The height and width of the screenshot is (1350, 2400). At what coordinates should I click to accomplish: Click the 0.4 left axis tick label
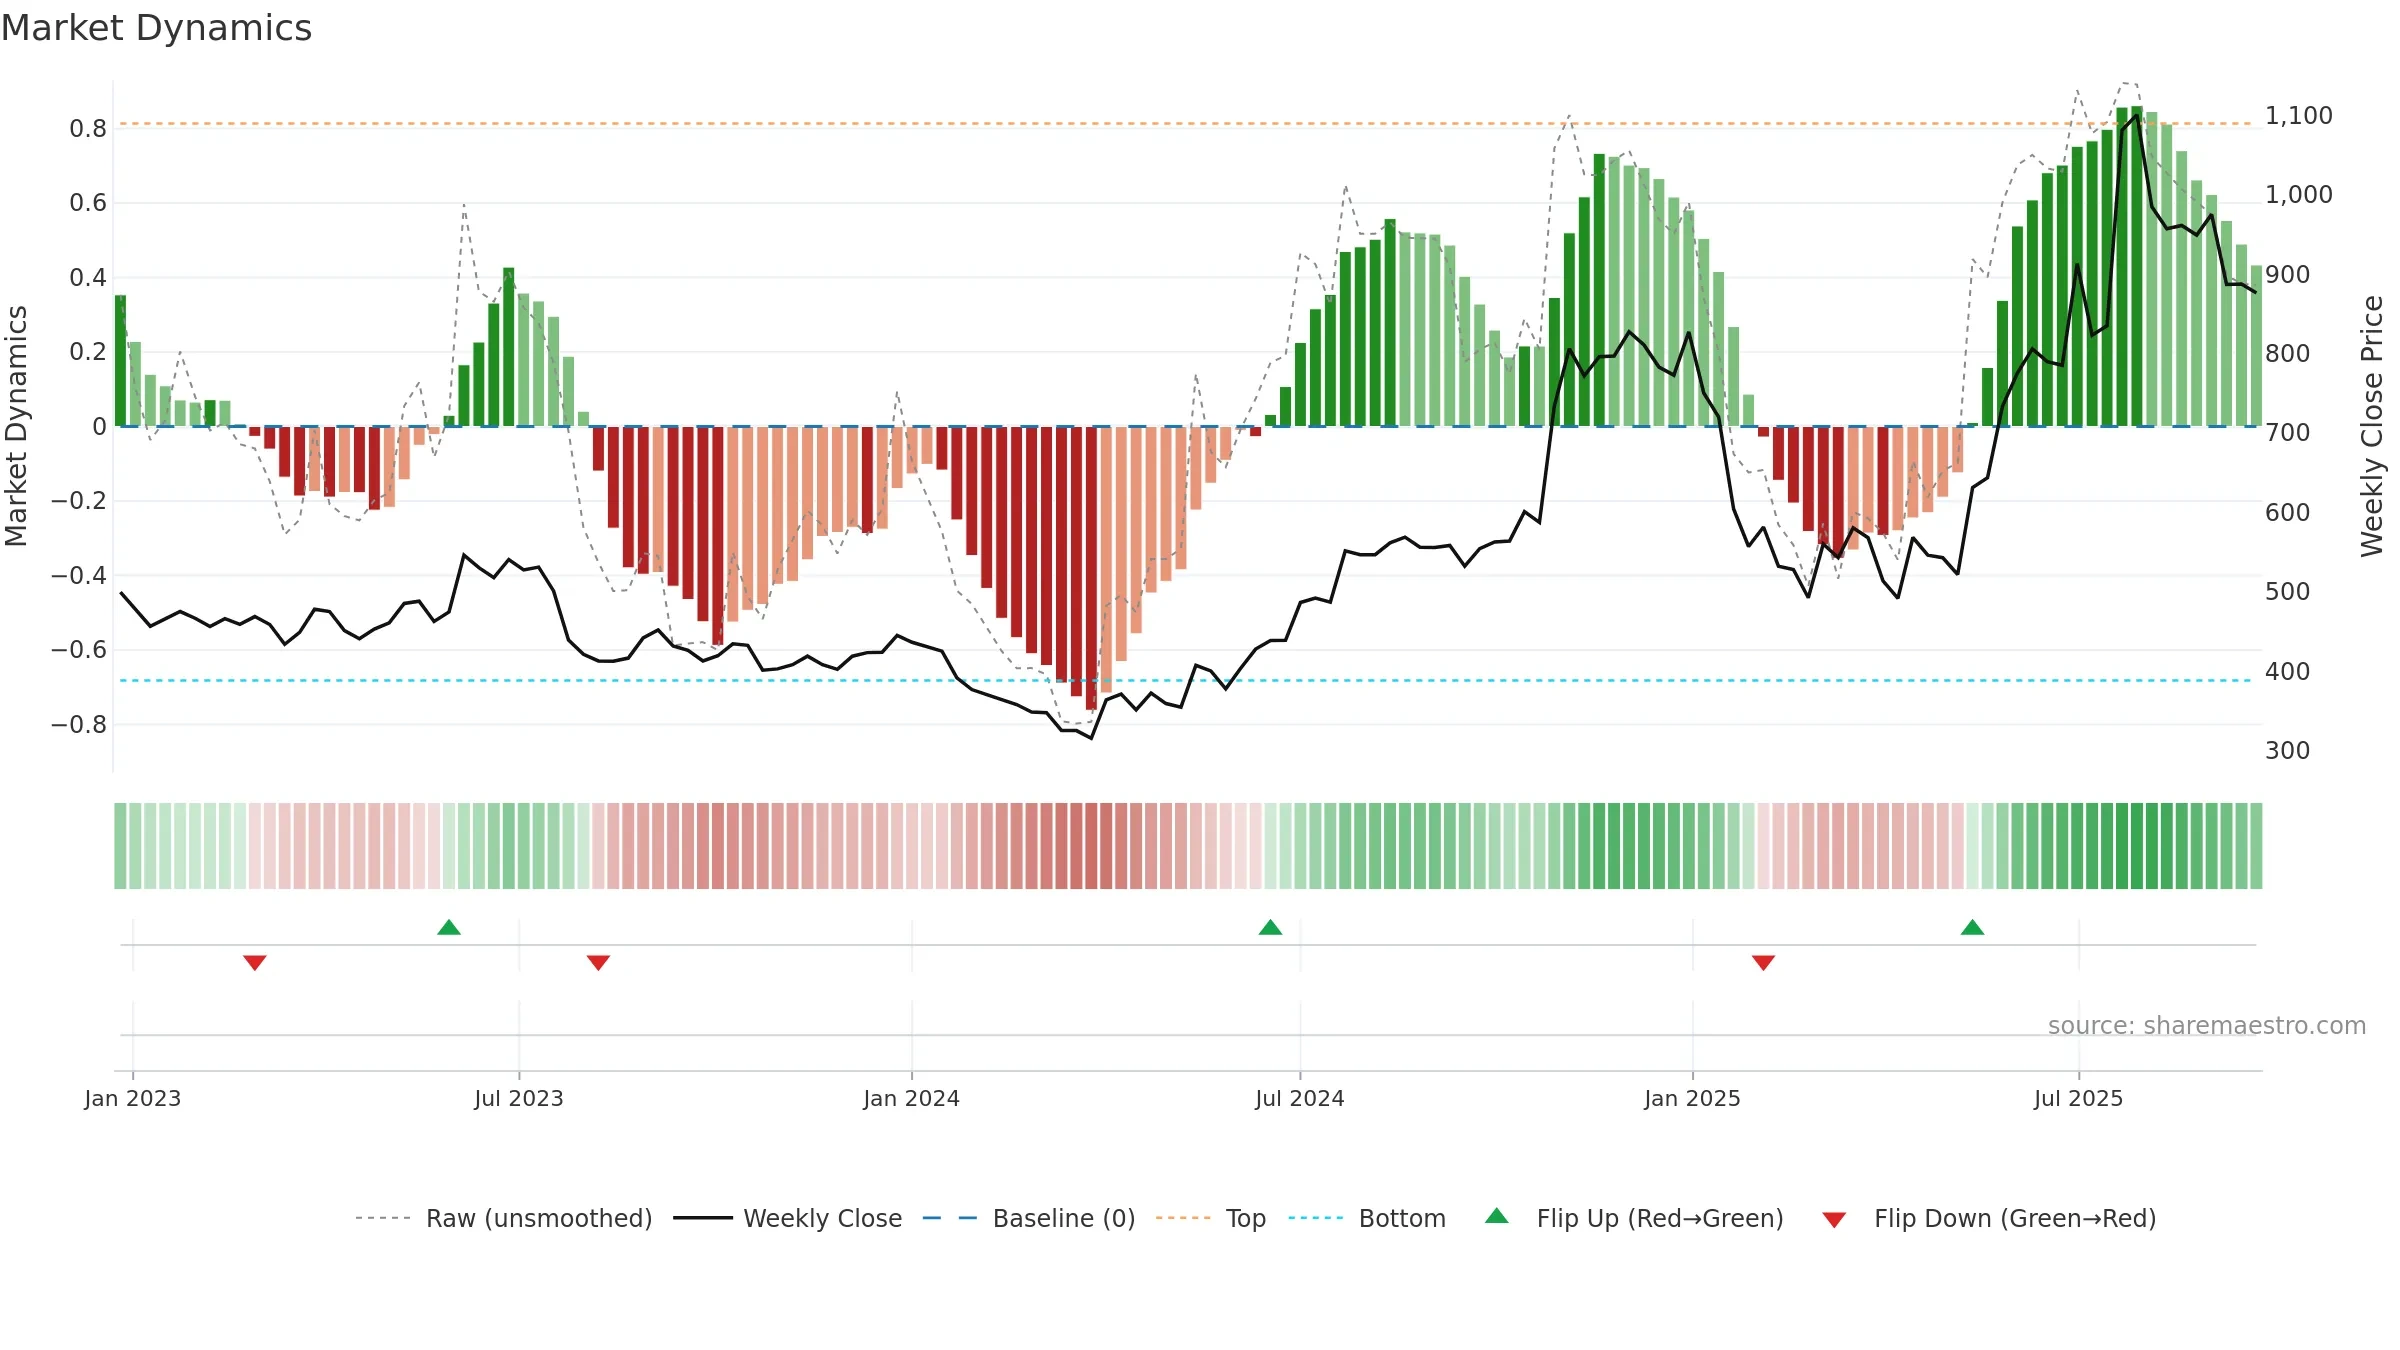[x=88, y=277]
